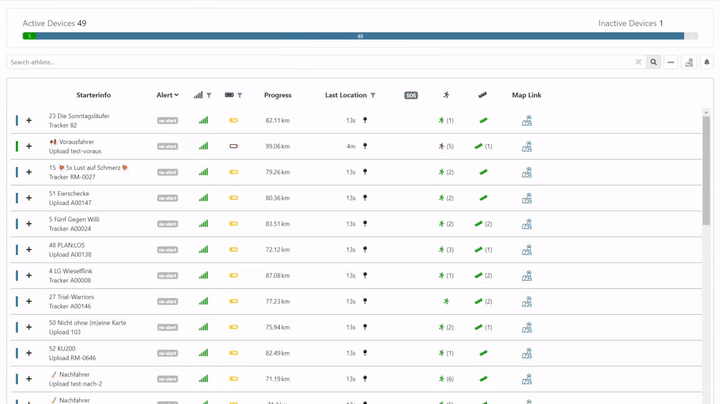Open map link for Die Sonntagsläufer
The width and height of the screenshot is (720, 404).
[x=527, y=121]
